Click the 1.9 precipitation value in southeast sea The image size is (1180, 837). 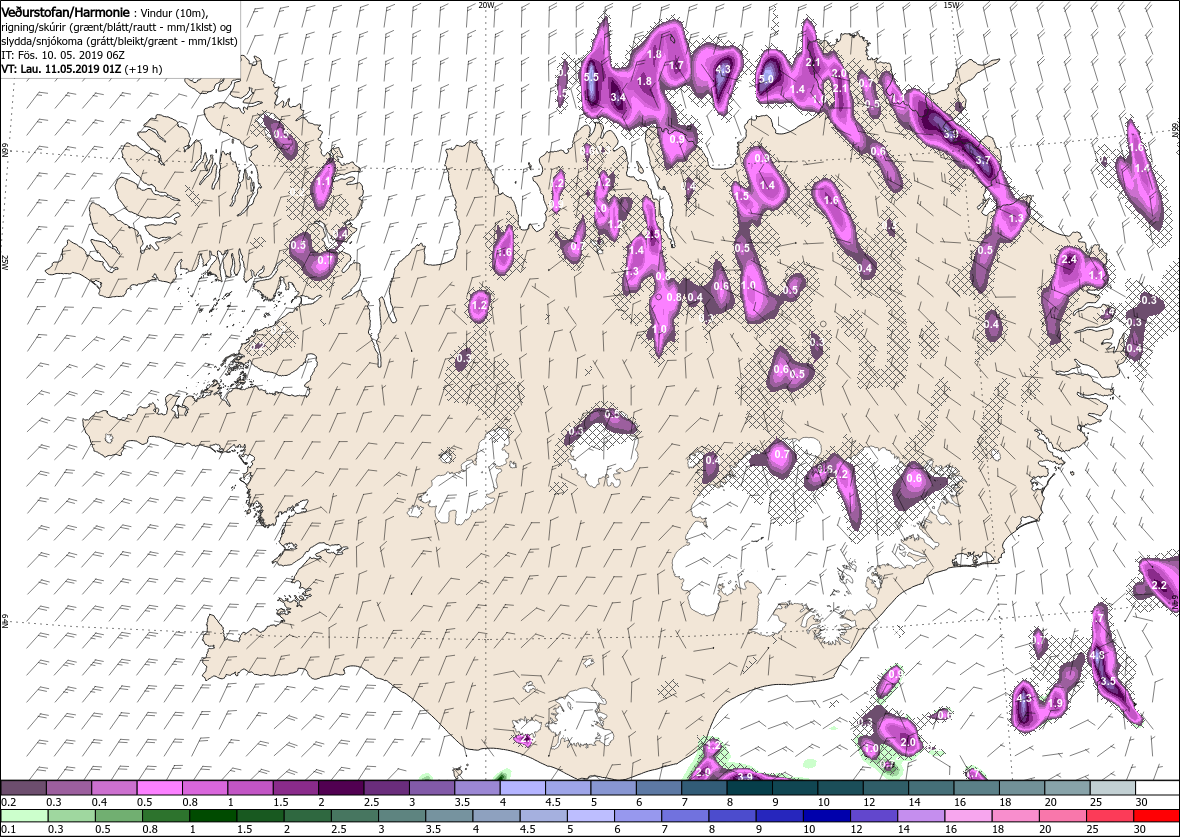point(1055,703)
